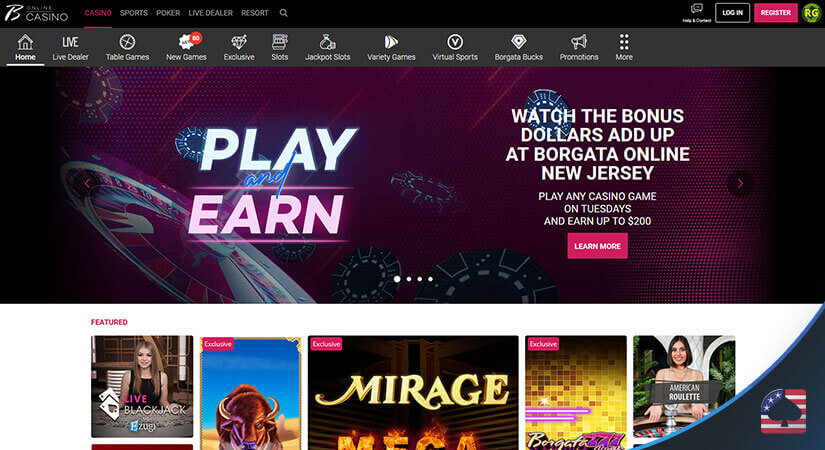Open the buffalo exclusive slot thumbnail
The width and height of the screenshot is (825, 450).
[x=250, y=393]
